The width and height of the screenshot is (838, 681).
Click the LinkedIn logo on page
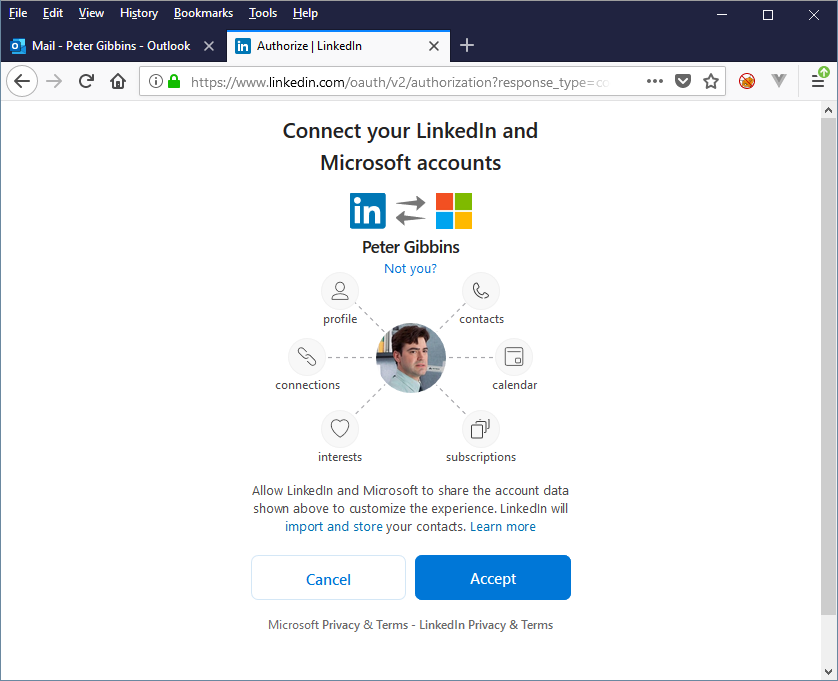[368, 211]
